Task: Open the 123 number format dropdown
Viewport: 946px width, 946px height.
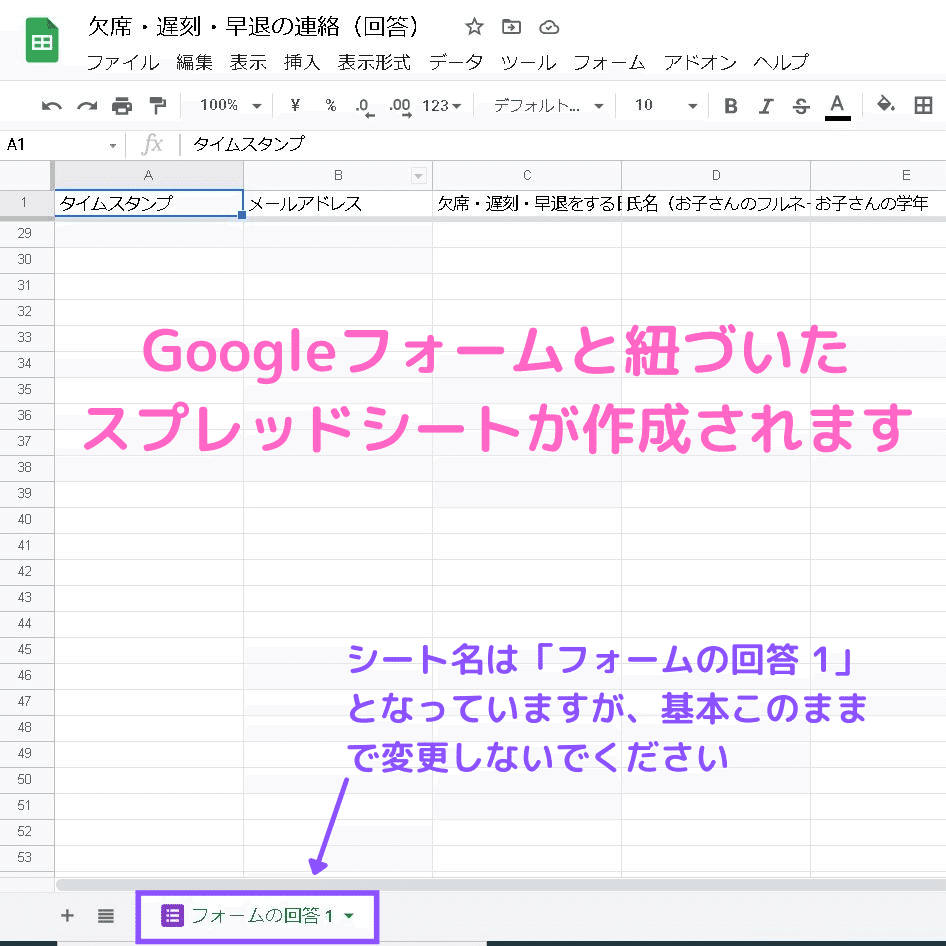Action: coord(441,106)
